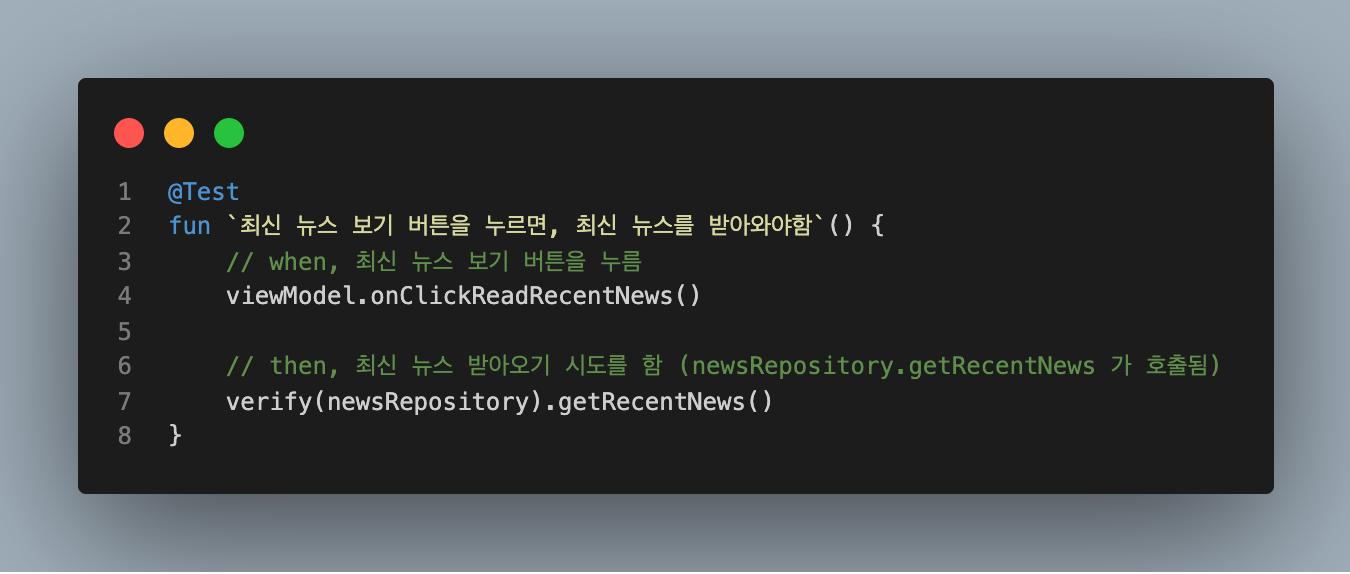This screenshot has height=574, width=1350.
Task: Click line number 8 in the gutter
Action: (124, 436)
